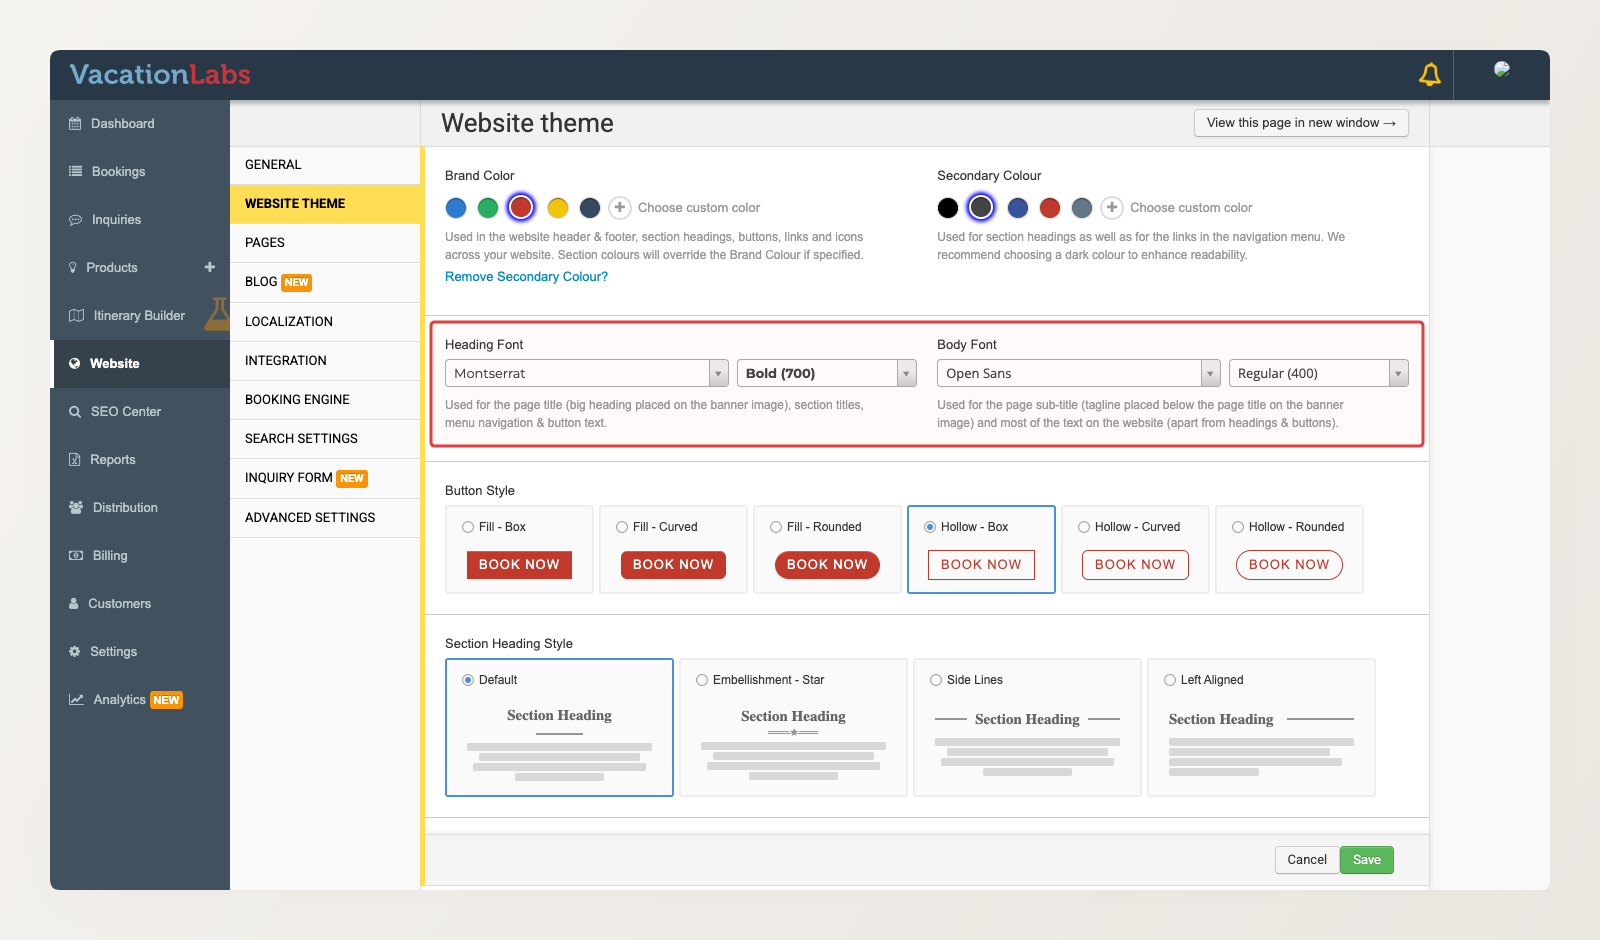1600x940 pixels.
Task: Open the PAGES settings tab
Action: click(x=325, y=243)
